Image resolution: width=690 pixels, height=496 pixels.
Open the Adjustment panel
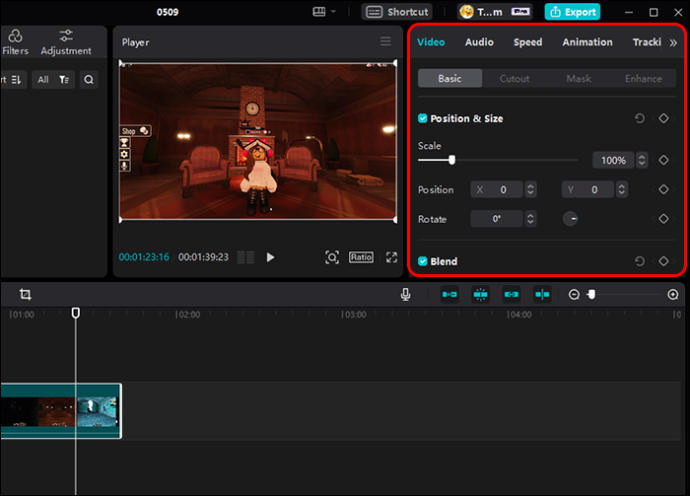(66, 42)
